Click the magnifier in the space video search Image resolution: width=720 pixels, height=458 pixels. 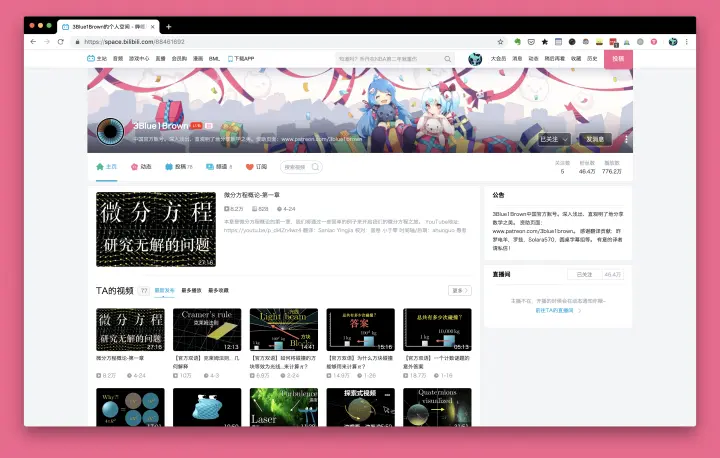pos(315,167)
